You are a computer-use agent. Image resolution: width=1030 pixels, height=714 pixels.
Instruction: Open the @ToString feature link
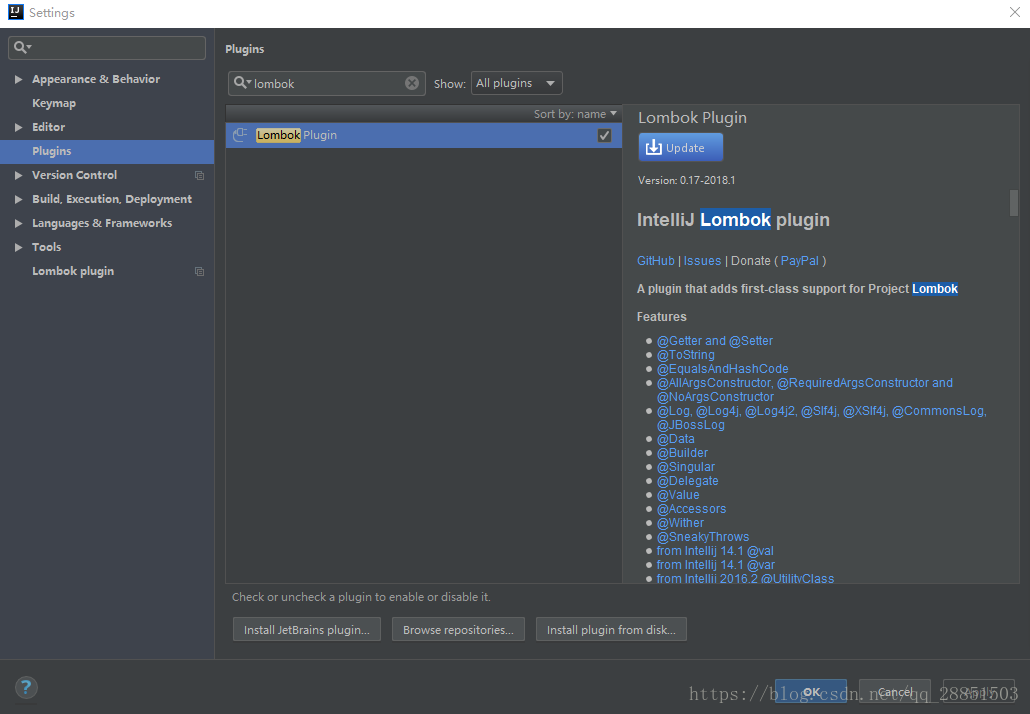tap(685, 355)
